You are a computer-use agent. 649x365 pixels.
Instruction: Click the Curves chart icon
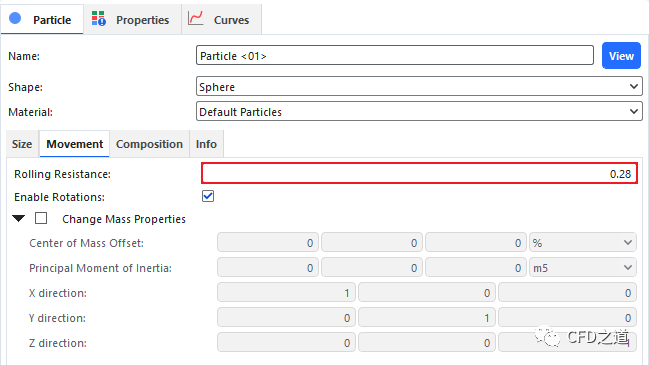click(x=195, y=18)
